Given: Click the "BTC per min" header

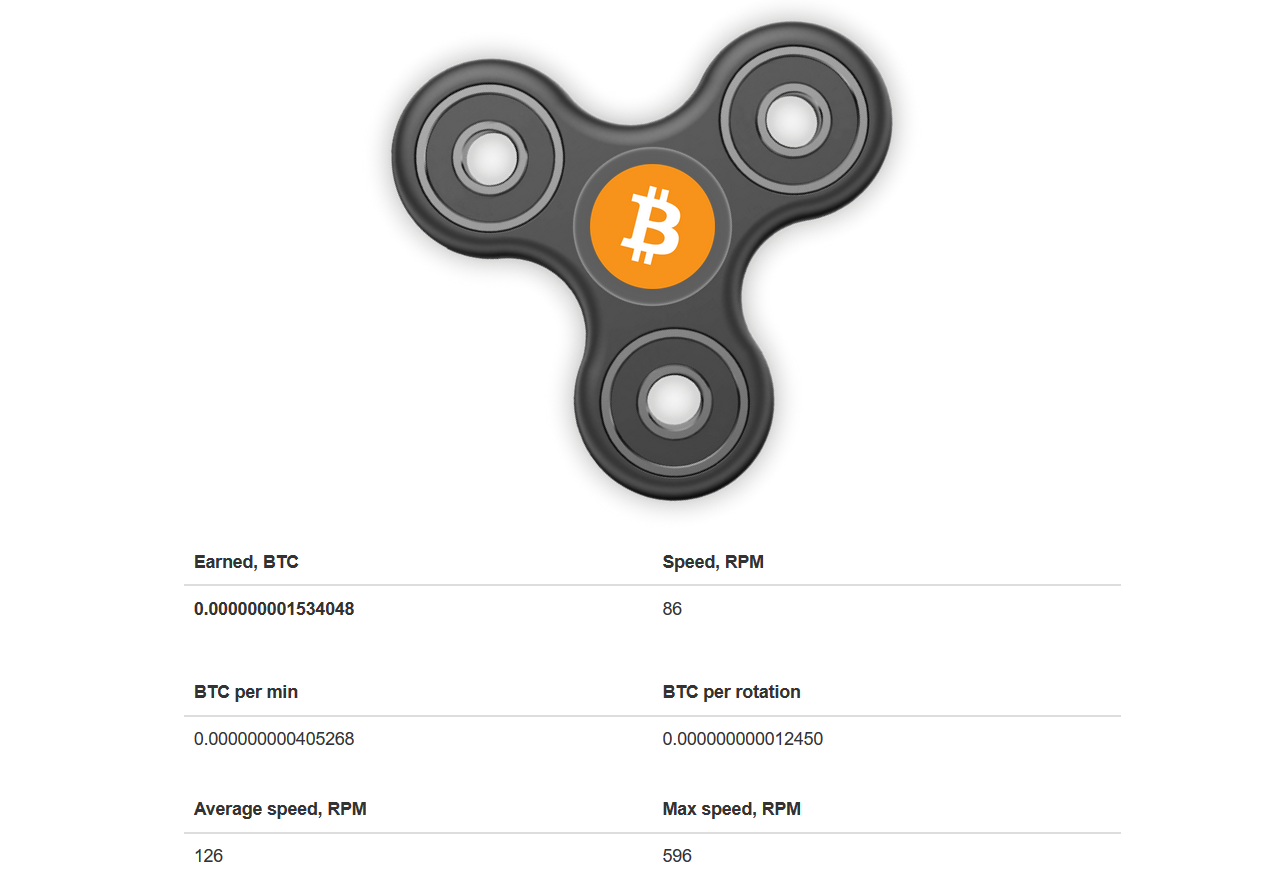Looking at the screenshot, I should pos(246,692).
